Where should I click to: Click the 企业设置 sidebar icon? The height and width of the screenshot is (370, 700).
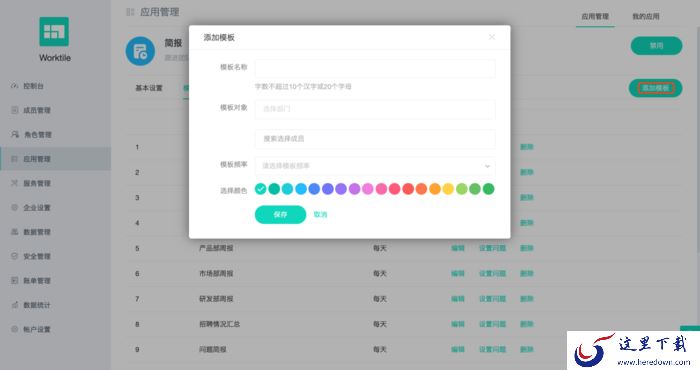tap(14, 207)
